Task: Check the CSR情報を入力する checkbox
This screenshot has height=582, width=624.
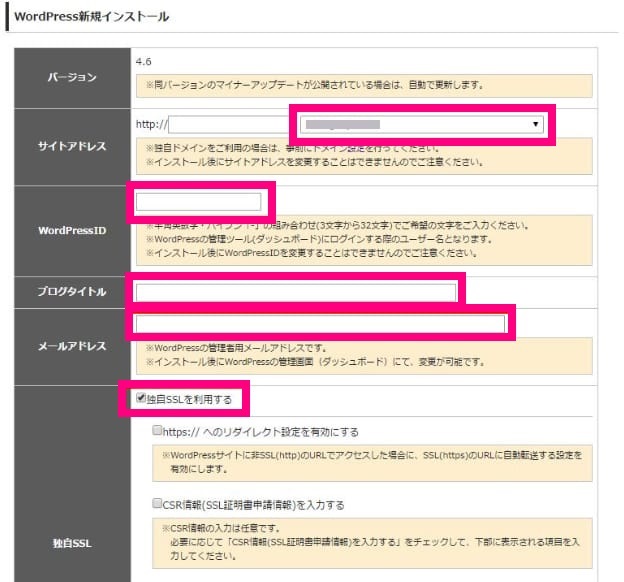Action: (x=157, y=504)
